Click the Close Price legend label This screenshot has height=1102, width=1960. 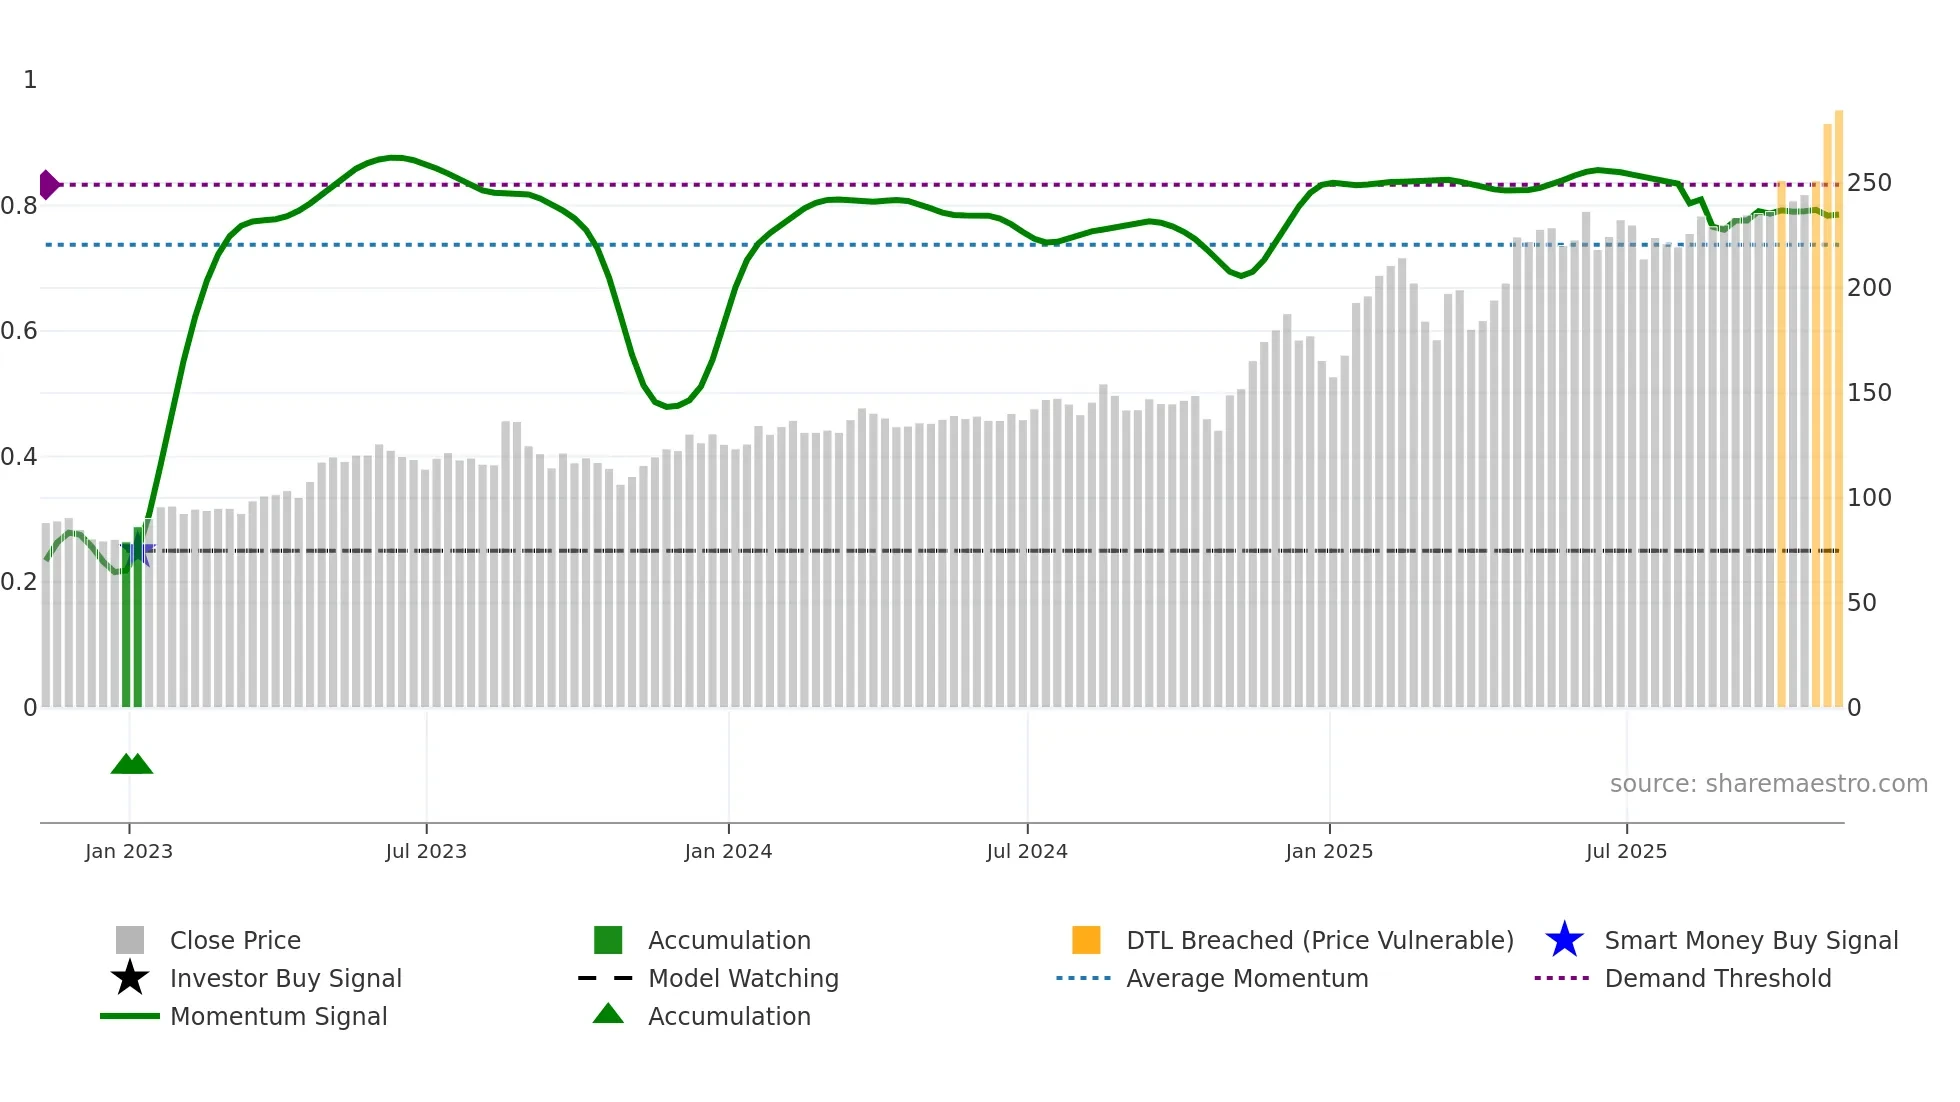[x=235, y=940]
